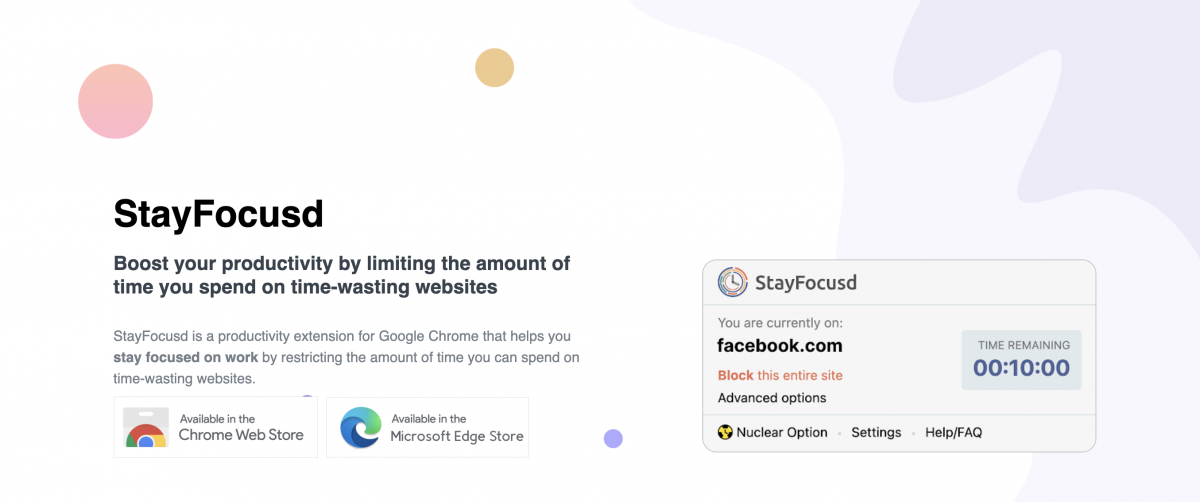This screenshot has height=502, width=1200.
Task: Open the Available in Chrome Web Store badge
Action: [x=216, y=427]
